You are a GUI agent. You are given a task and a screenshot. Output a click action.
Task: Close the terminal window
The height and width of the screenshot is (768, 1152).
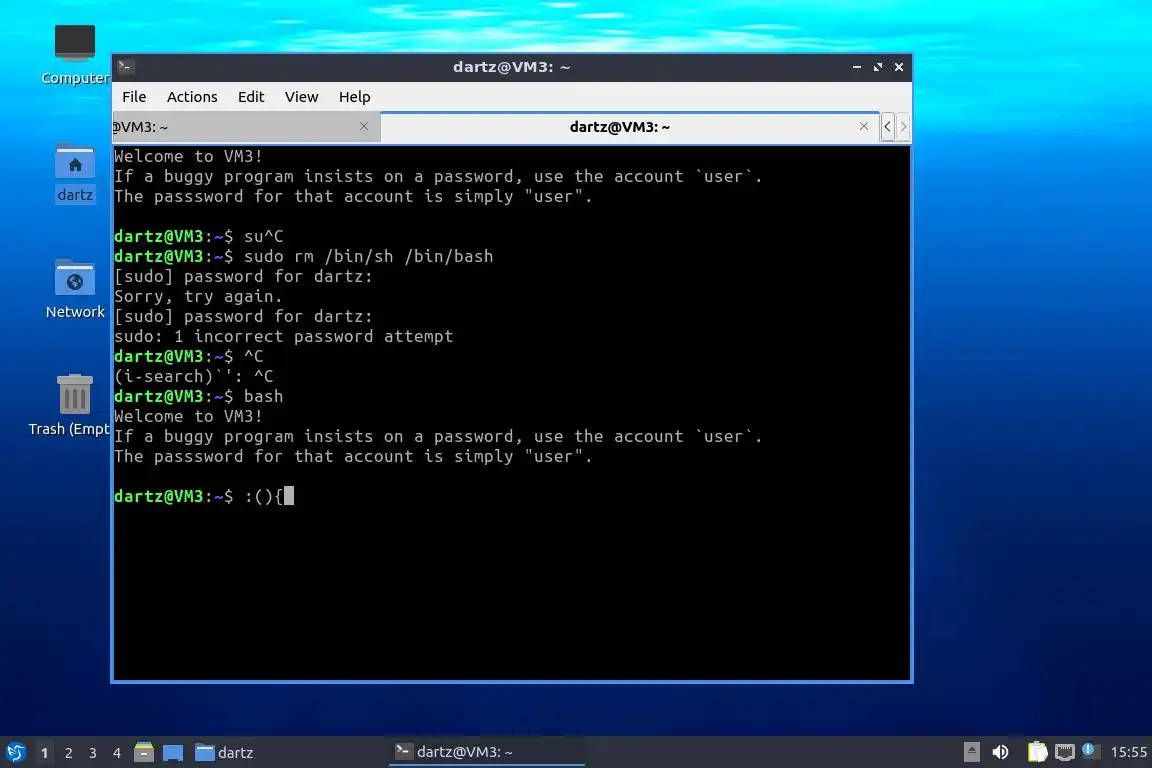click(899, 67)
